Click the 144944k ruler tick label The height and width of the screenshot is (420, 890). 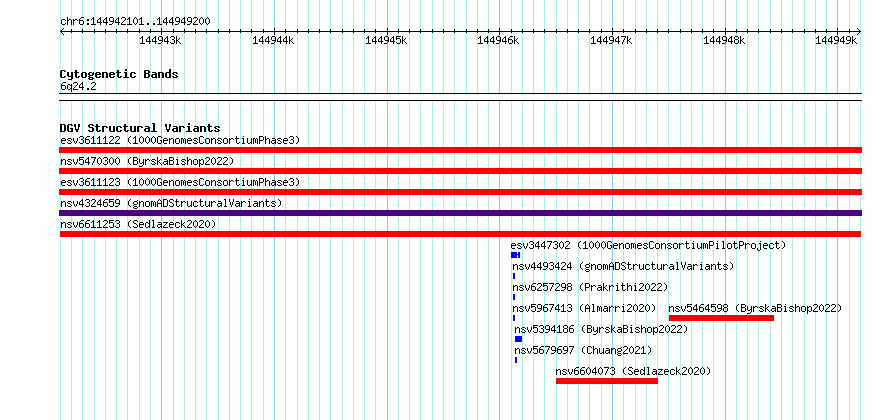click(274, 40)
